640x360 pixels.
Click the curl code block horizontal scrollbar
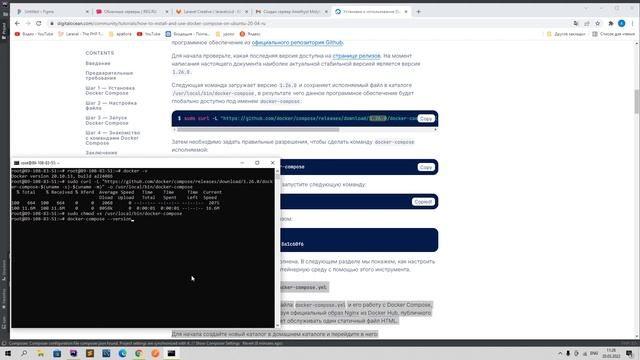258,130
